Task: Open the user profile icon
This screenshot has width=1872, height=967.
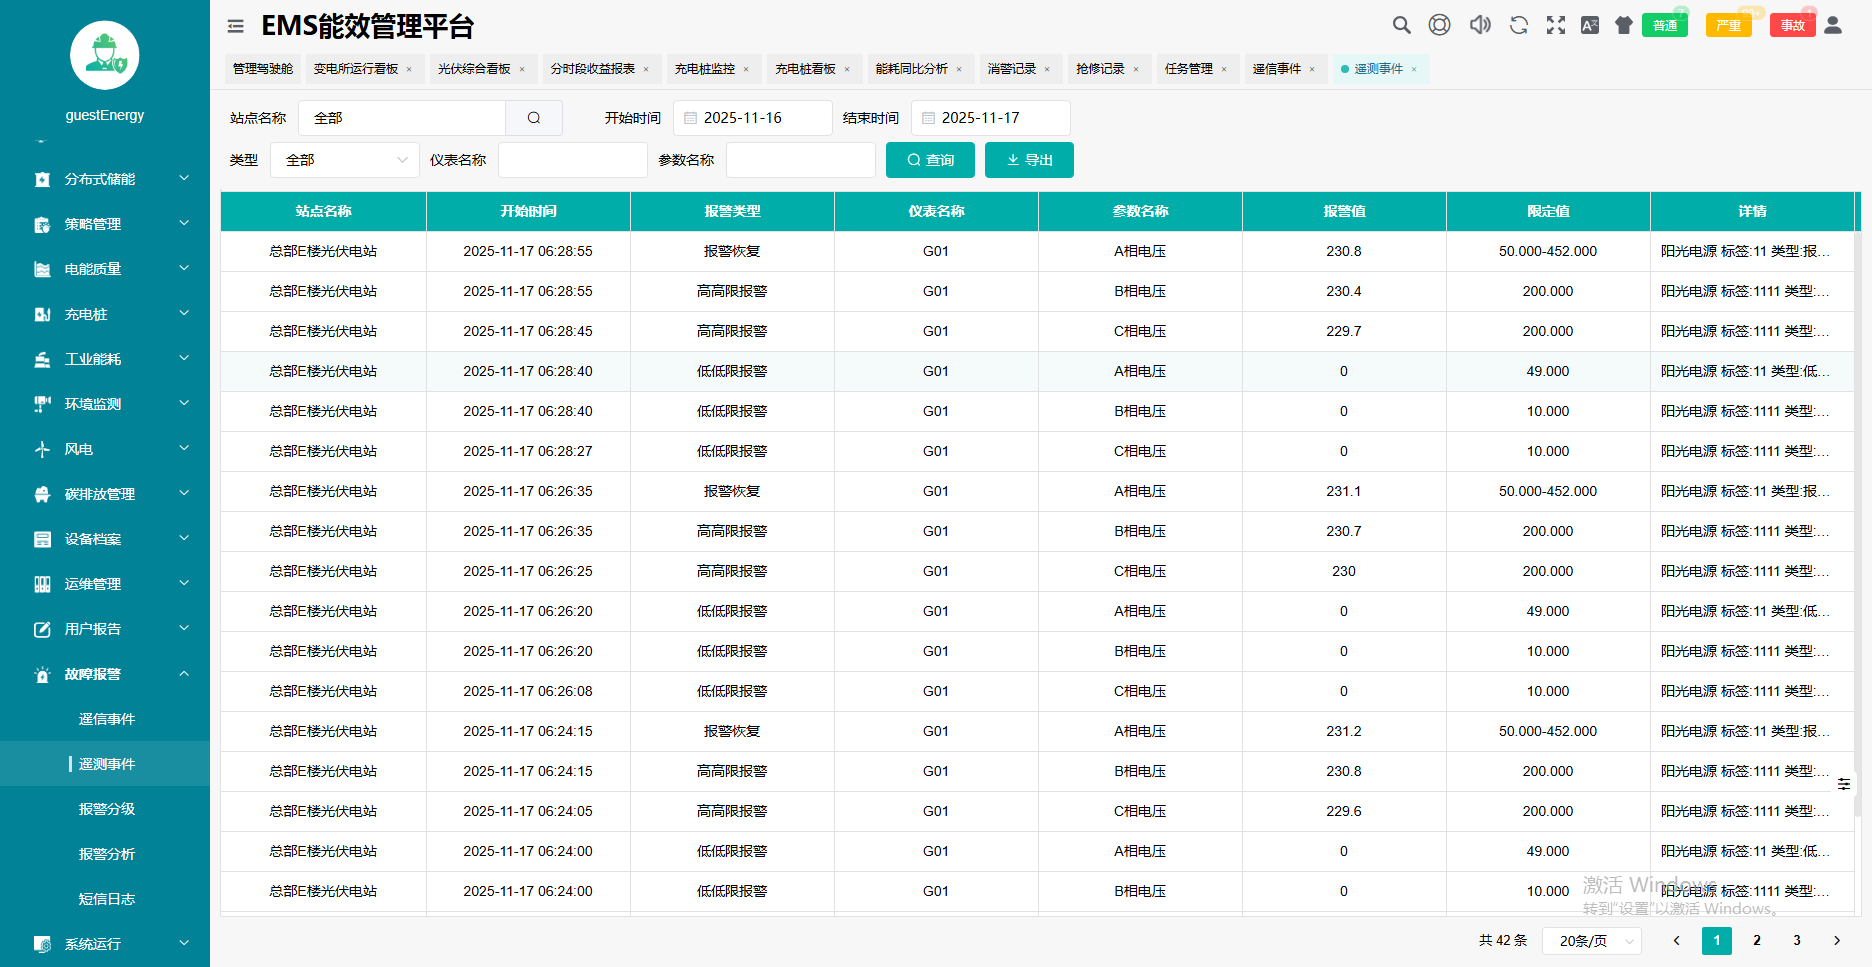Action: coord(1833,25)
